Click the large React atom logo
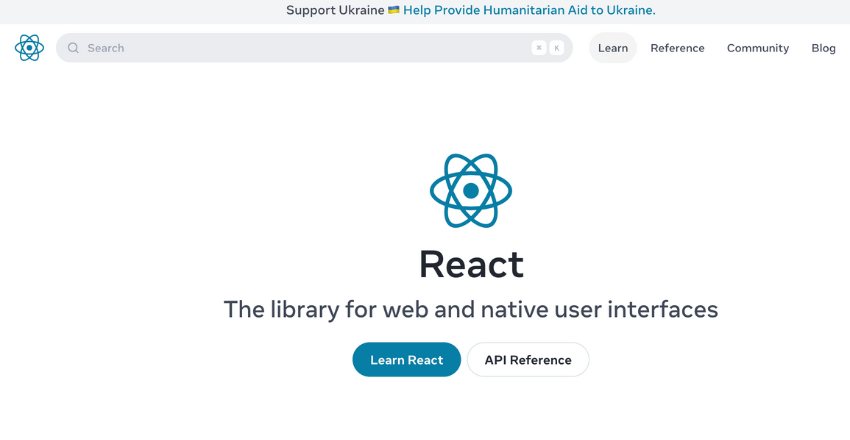 (471, 191)
